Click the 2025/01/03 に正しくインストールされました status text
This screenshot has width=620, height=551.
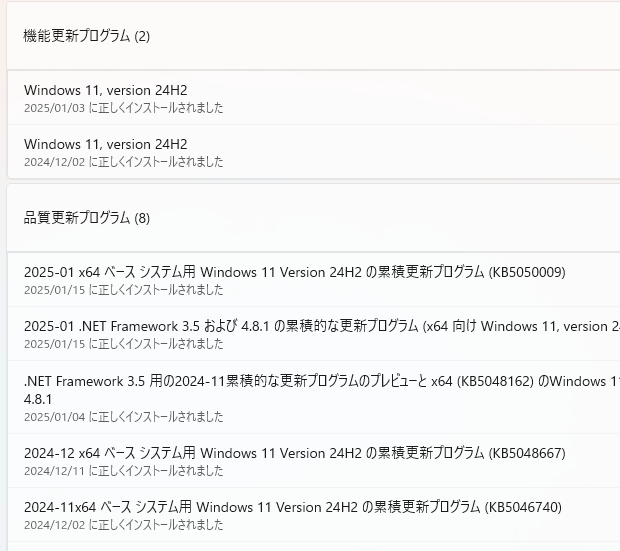[123, 108]
